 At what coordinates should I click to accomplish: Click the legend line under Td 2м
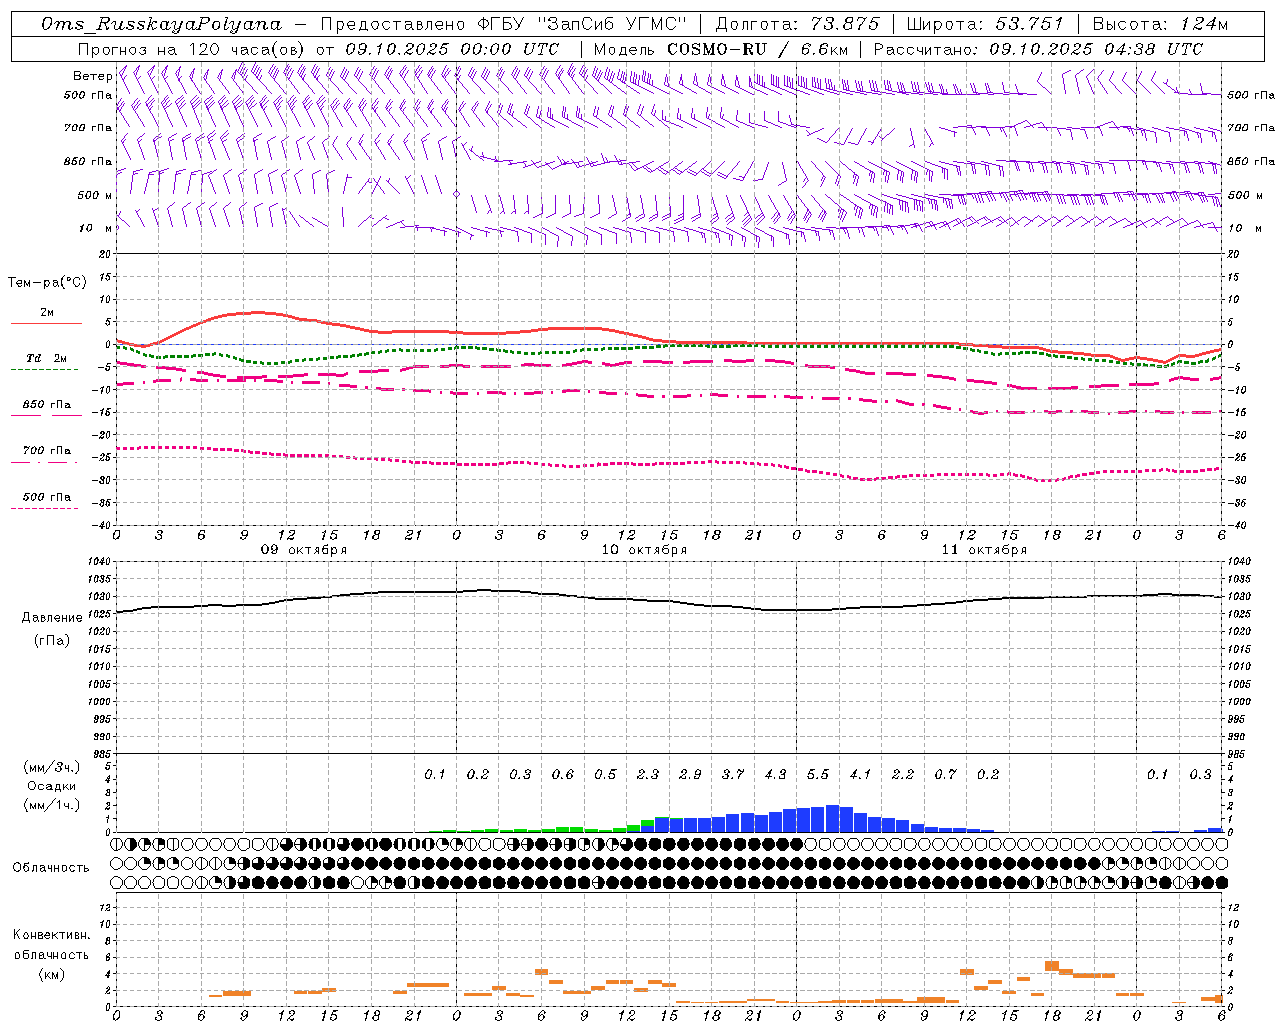(x=44, y=369)
